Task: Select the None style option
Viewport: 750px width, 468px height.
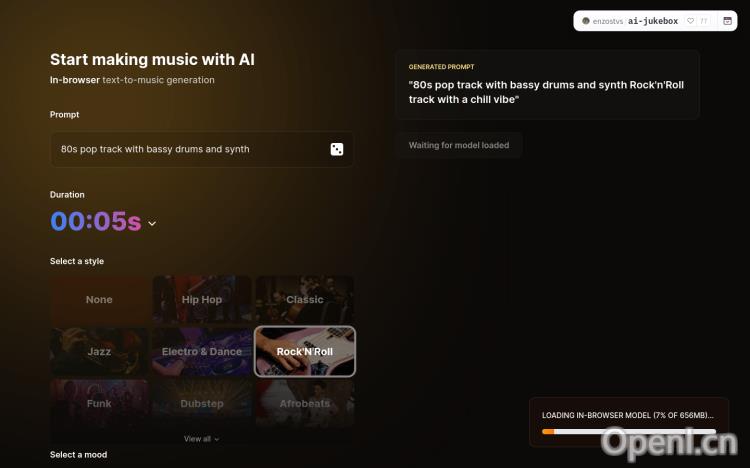Action: (x=99, y=300)
